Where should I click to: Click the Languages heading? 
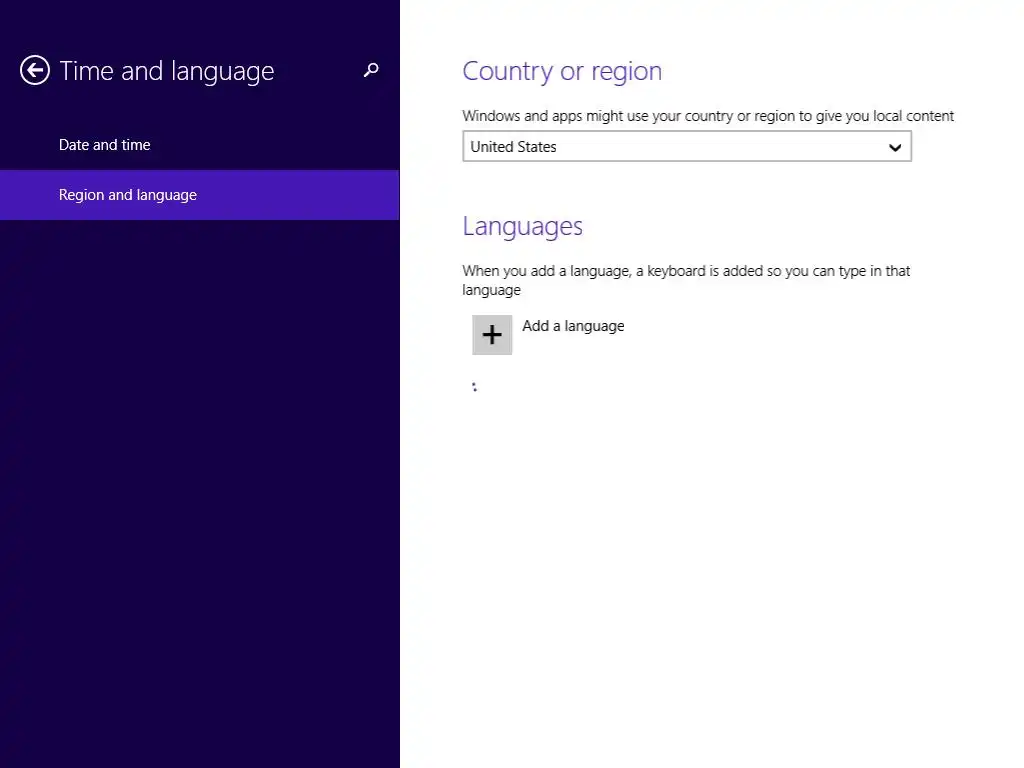[522, 227]
